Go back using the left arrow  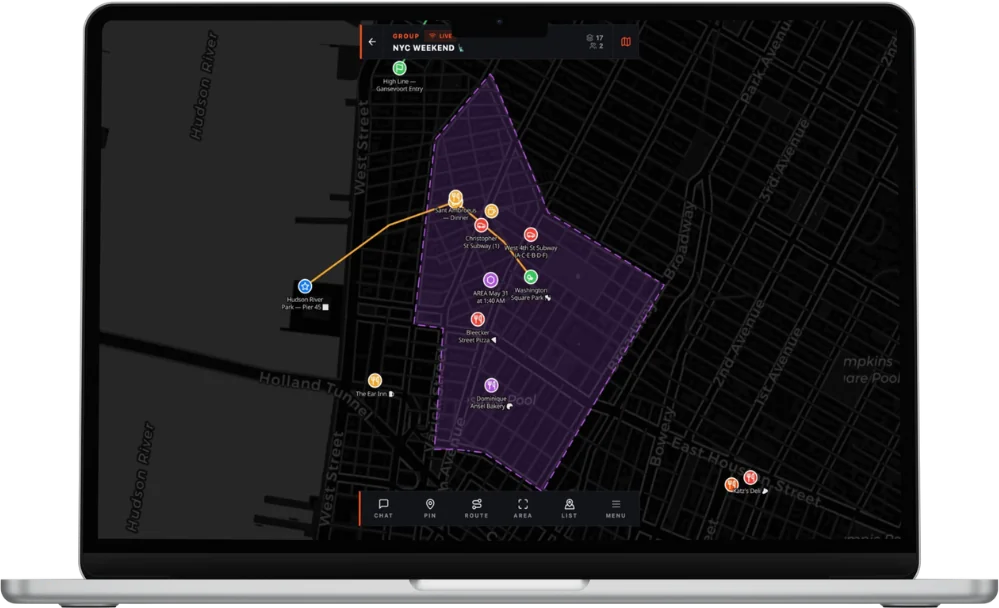tap(372, 42)
